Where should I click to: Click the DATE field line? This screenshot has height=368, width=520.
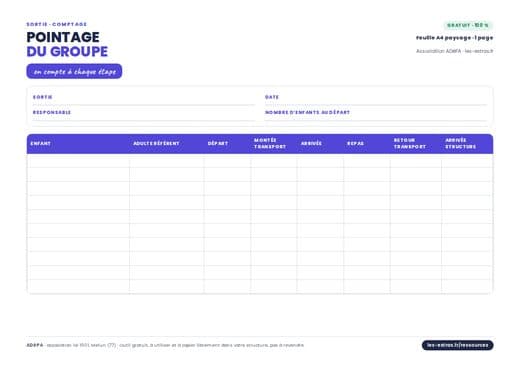coord(376,100)
